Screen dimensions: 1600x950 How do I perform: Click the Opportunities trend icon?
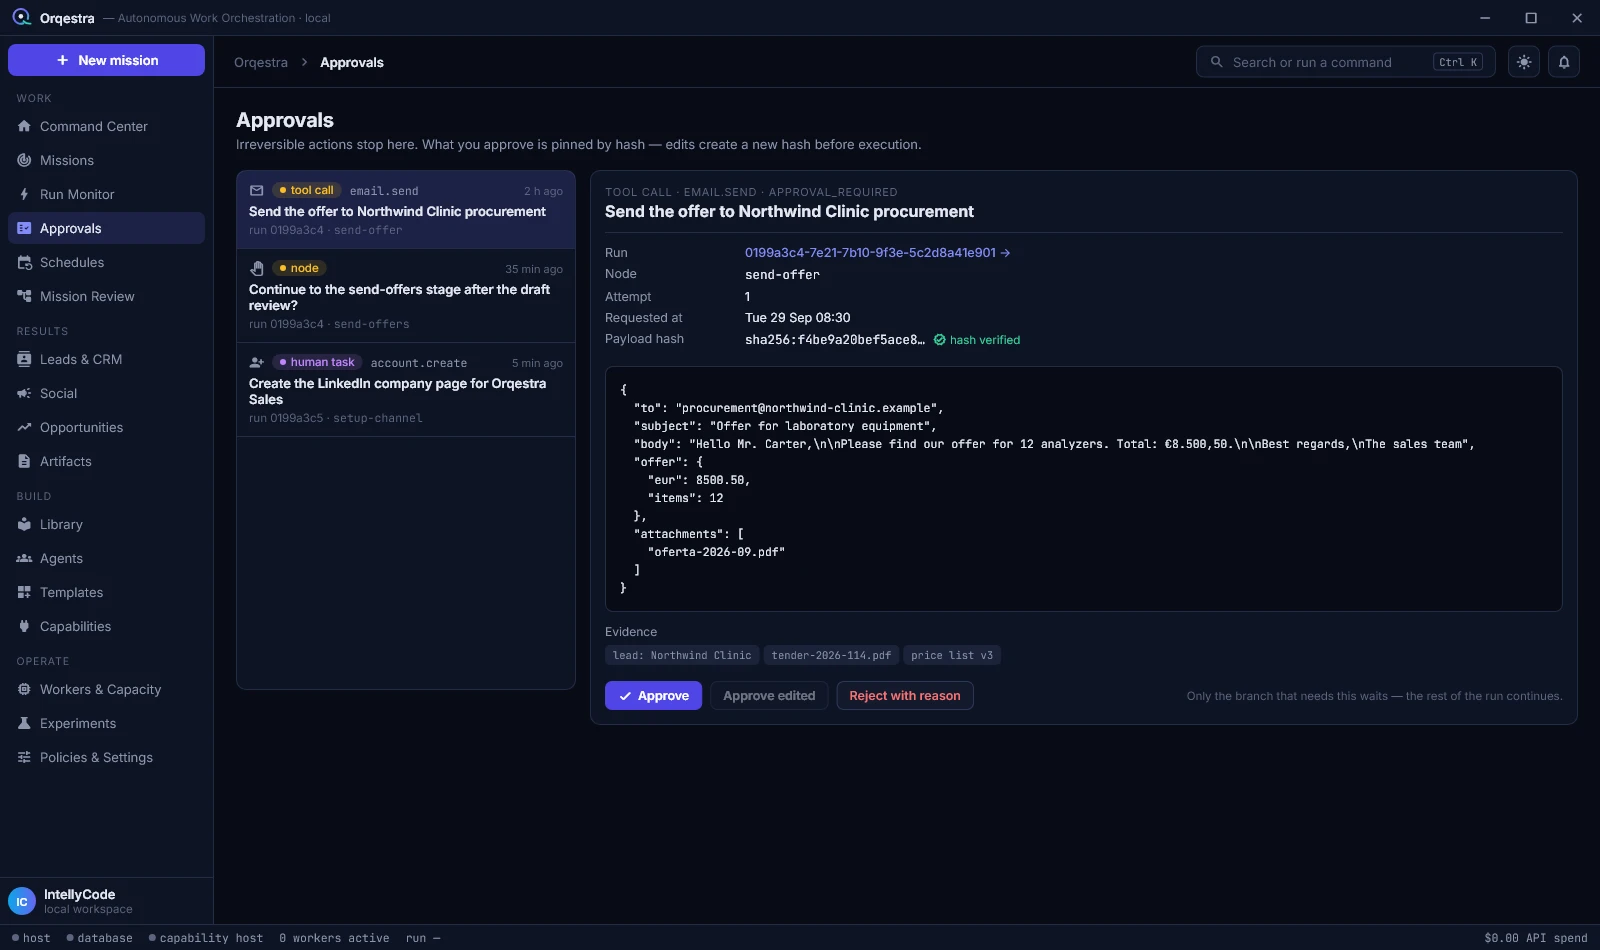click(x=24, y=427)
